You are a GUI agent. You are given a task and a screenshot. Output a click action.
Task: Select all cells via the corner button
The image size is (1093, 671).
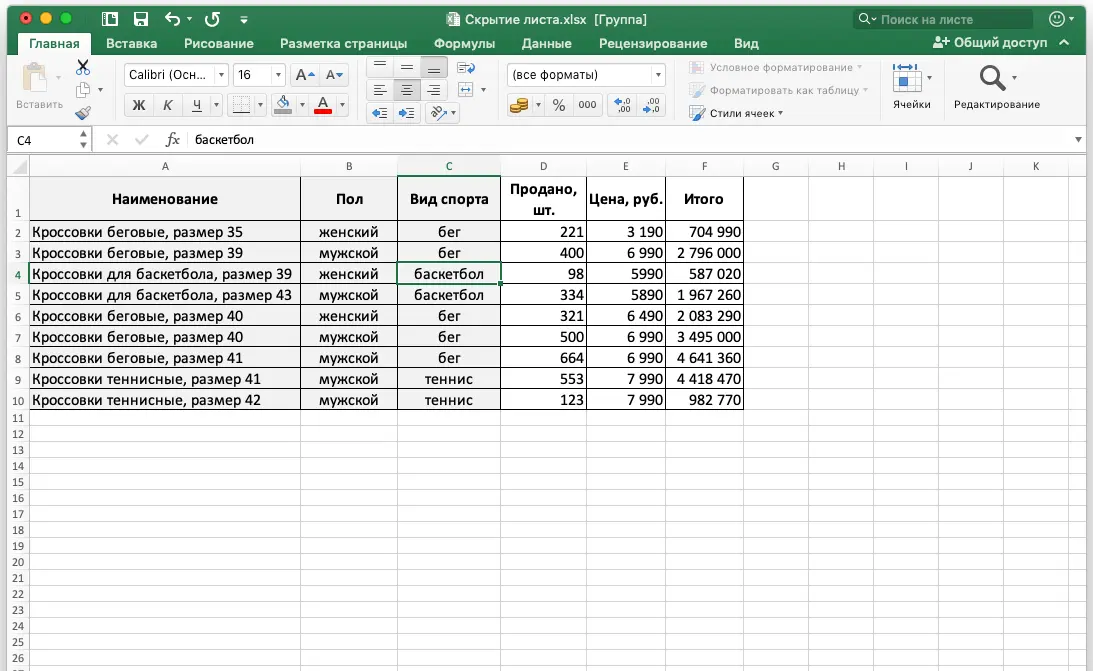[19, 166]
